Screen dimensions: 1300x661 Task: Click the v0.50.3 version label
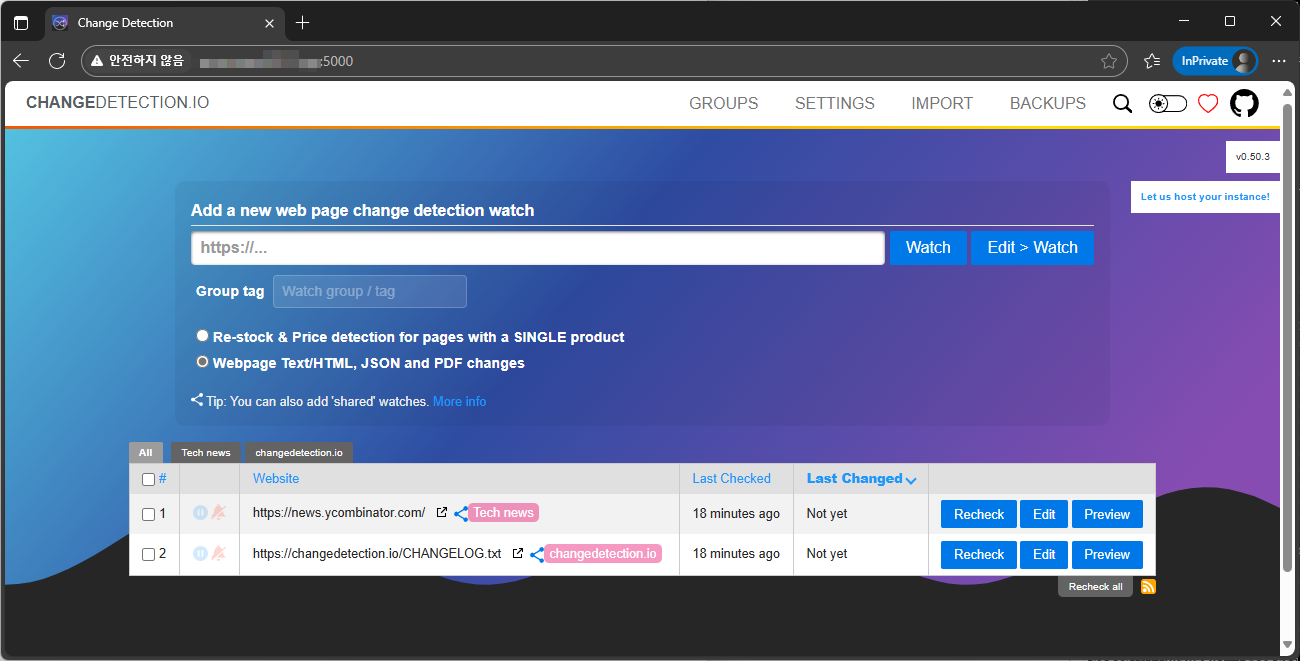(x=1252, y=157)
